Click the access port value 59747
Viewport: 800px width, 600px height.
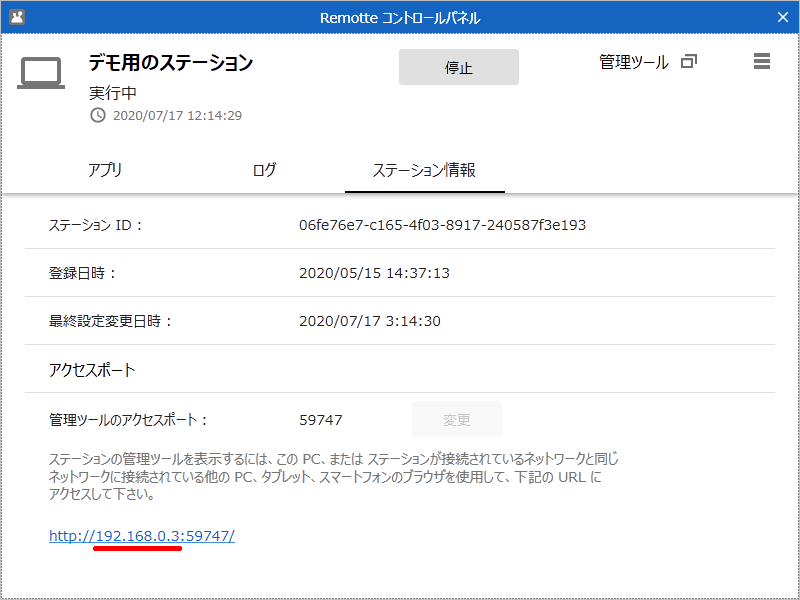pos(321,420)
